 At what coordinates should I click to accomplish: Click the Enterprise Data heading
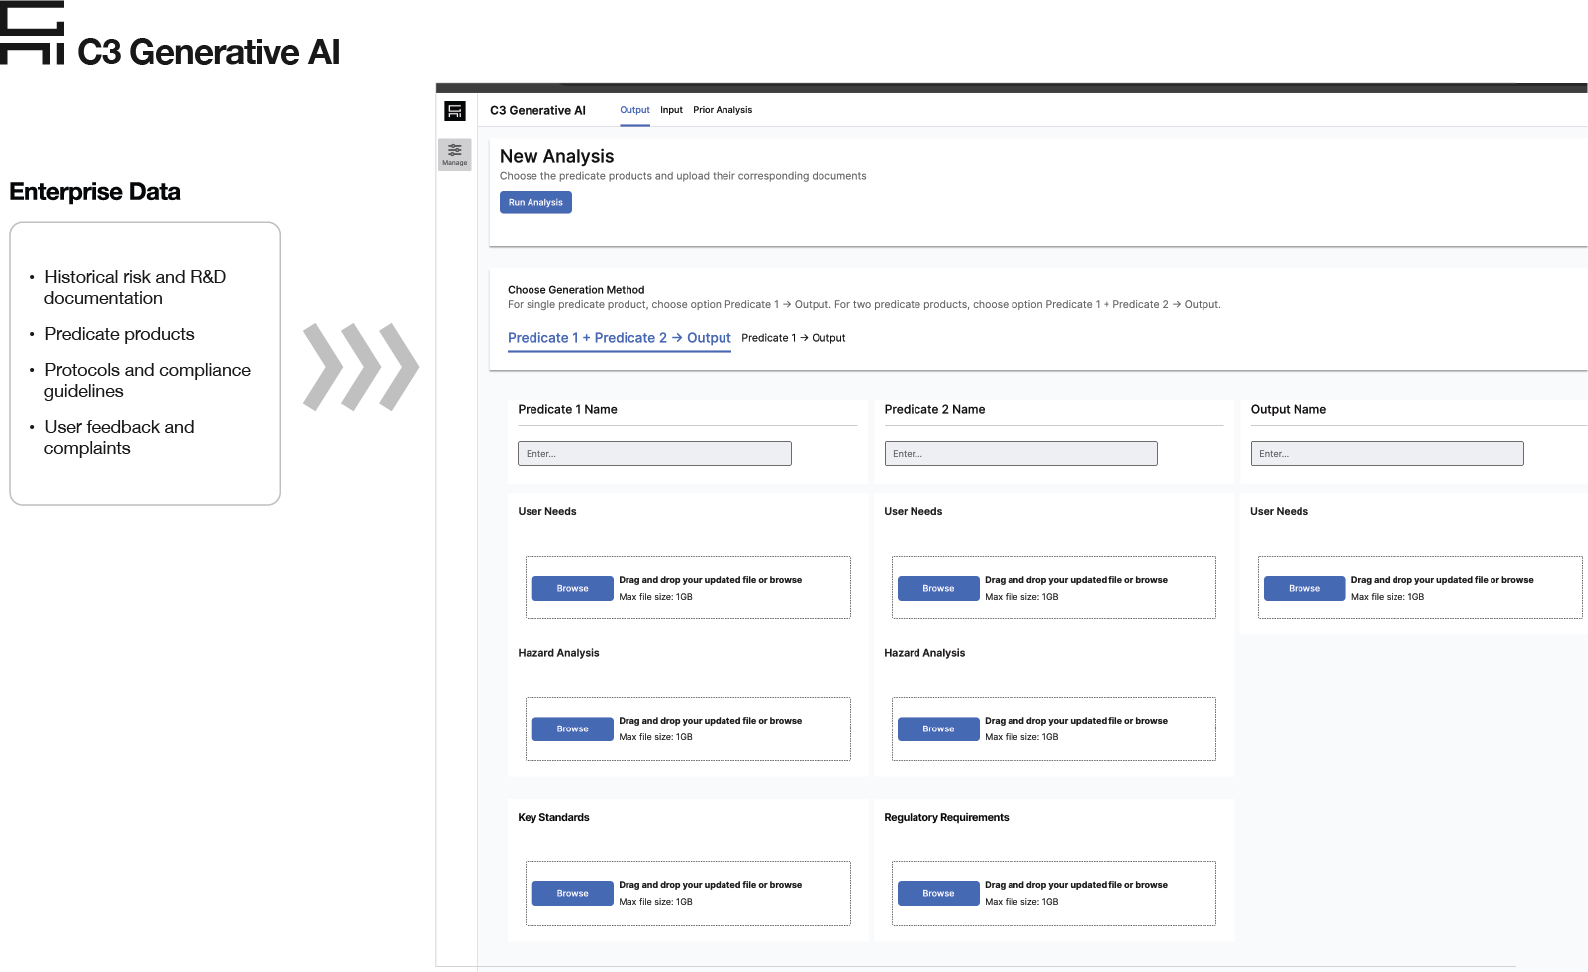click(95, 192)
